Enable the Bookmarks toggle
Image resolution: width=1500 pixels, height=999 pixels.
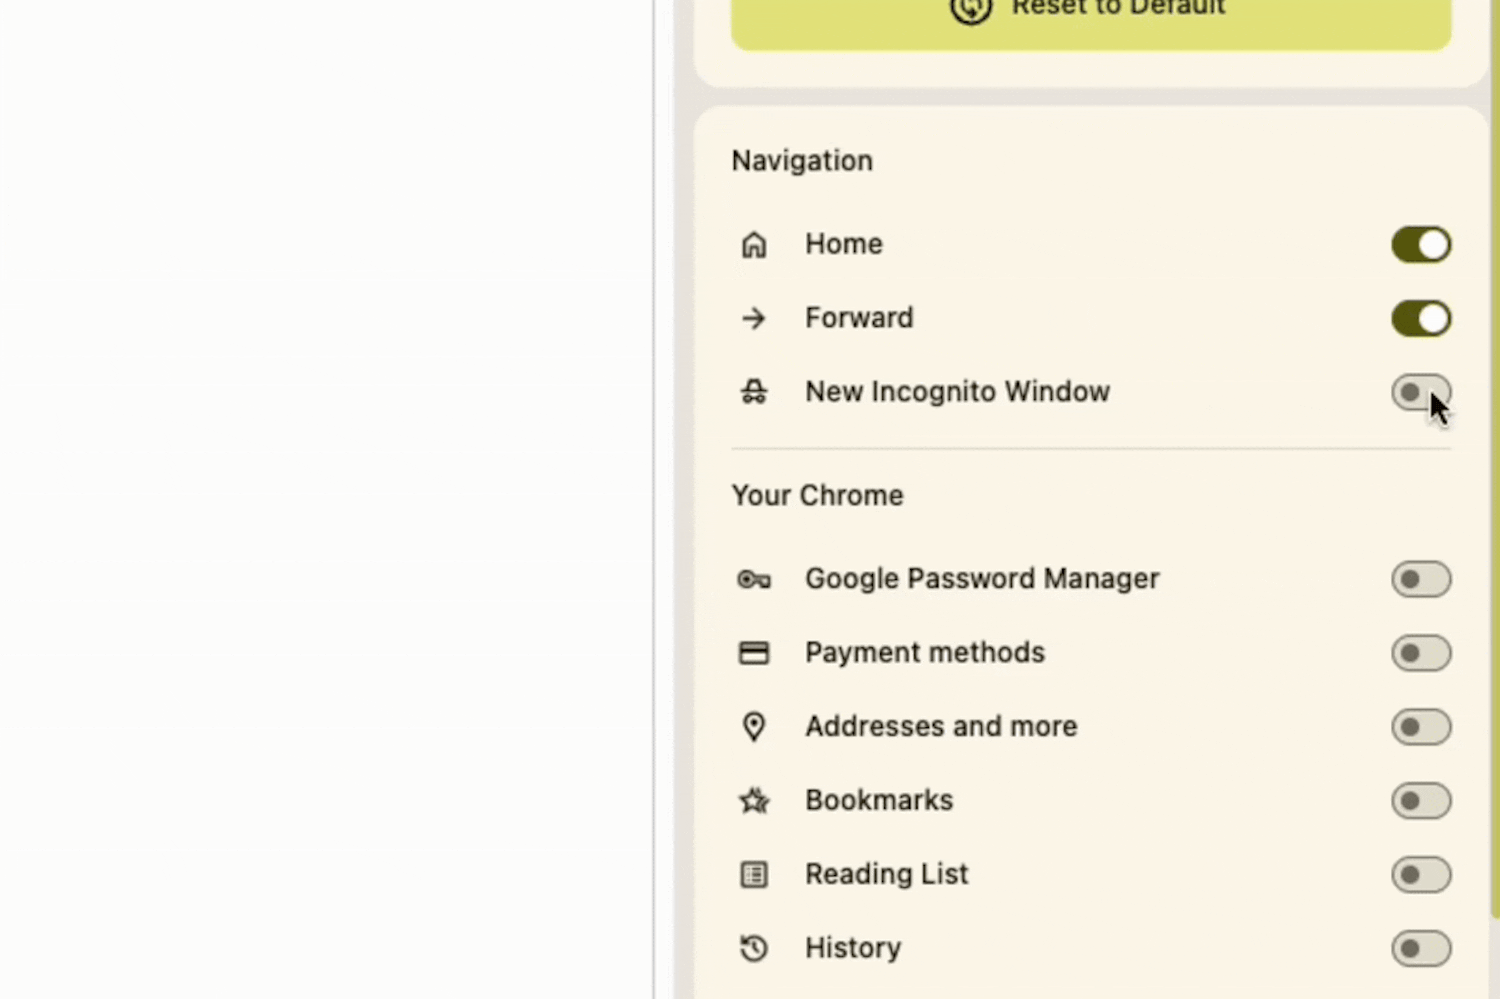1420,801
